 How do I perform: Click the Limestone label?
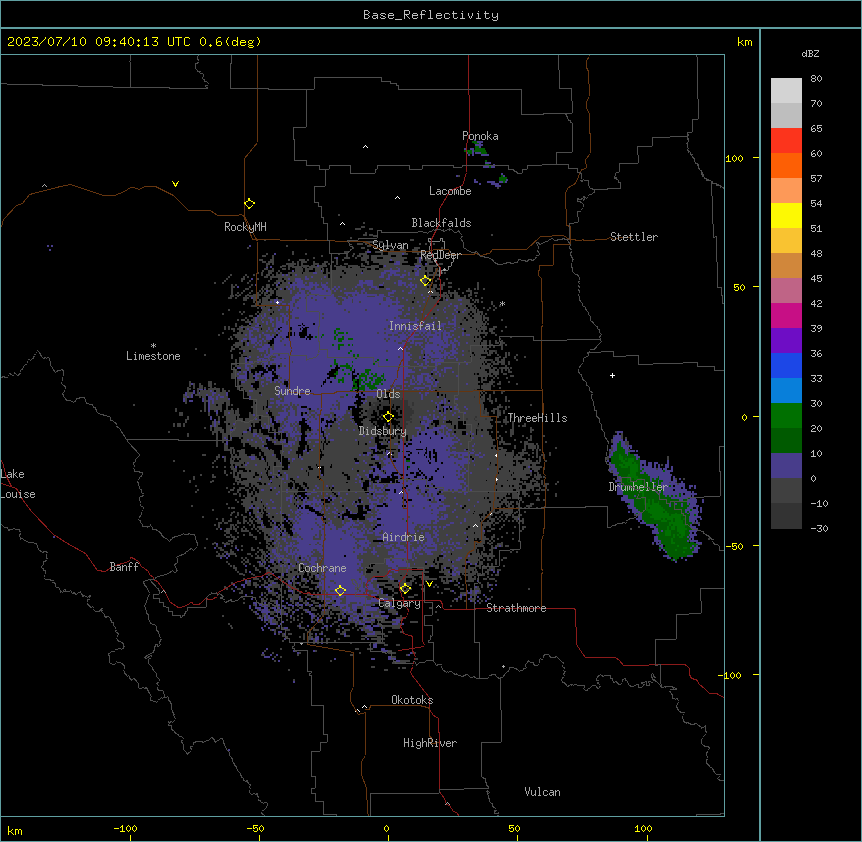pos(153,356)
